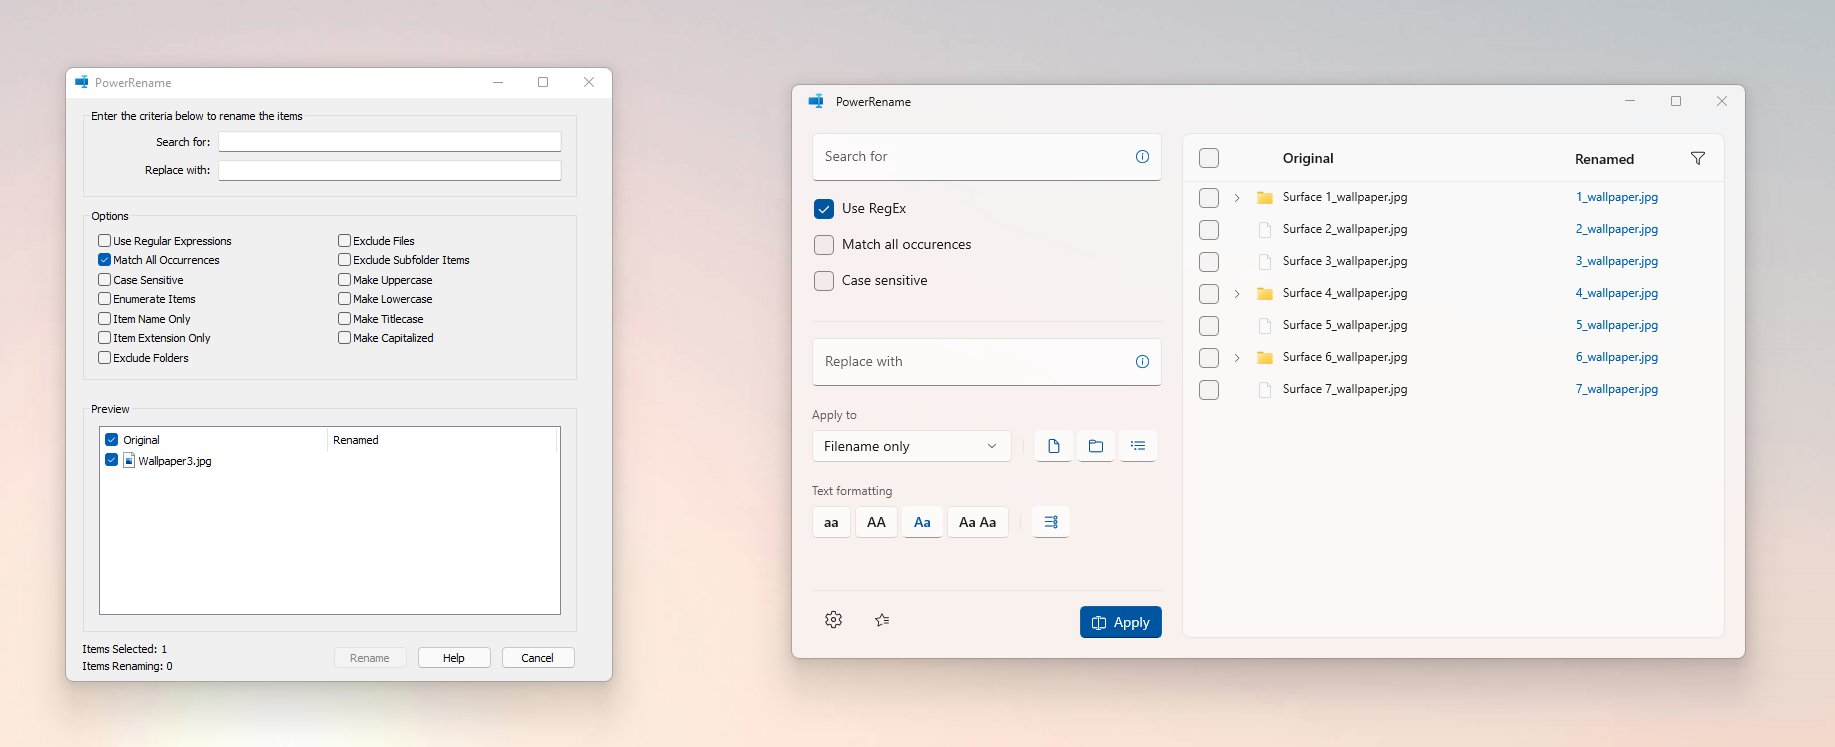The width and height of the screenshot is (1835, 747).
Task: Check Use Regular Expressions in old dialog
Action: click(x=105, y=241)
